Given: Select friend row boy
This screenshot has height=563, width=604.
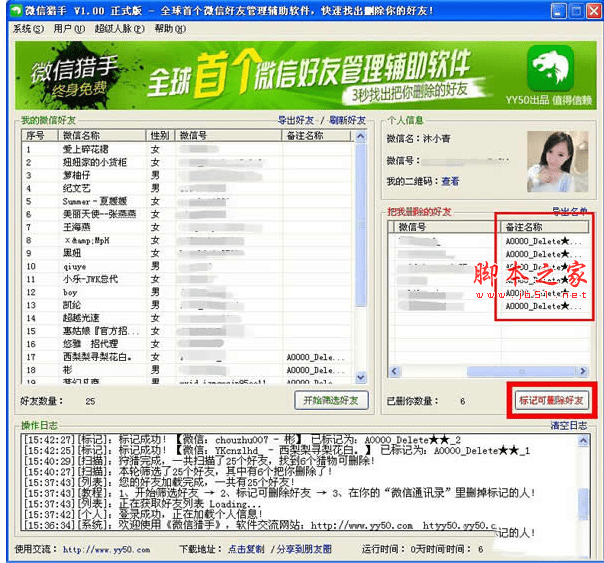Looking at the screenshot, I should pyautogui.click(x=187, y=292).
